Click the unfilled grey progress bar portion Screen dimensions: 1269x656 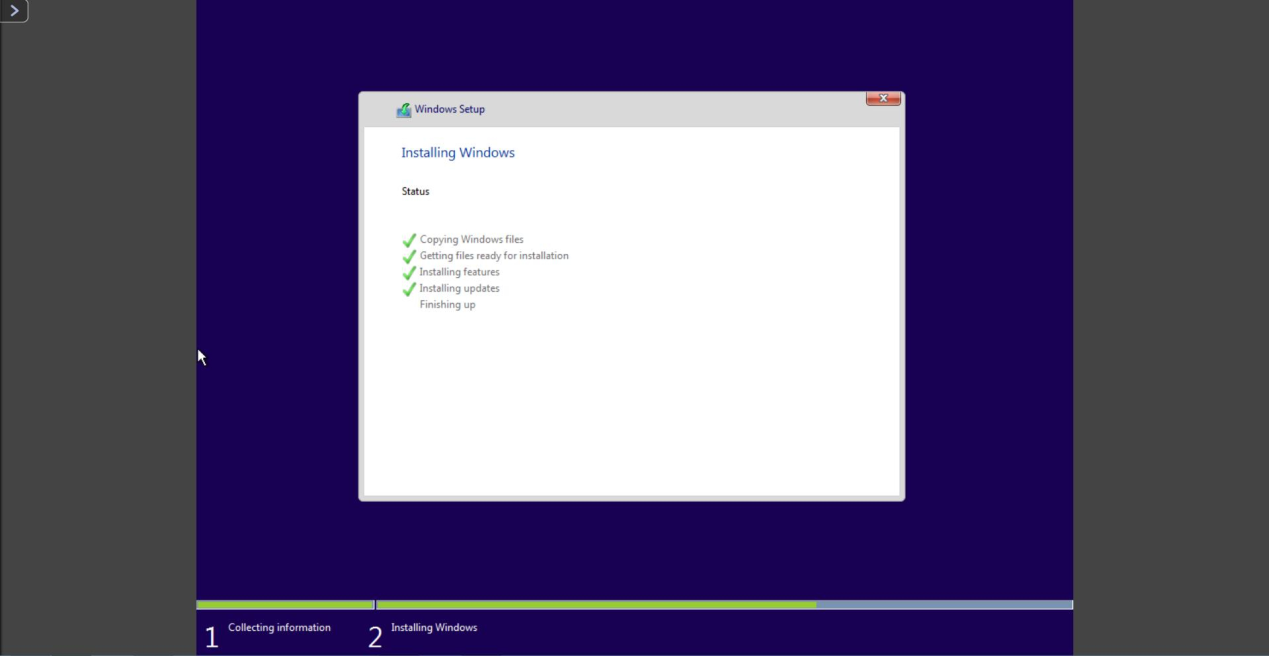tap(943, 605)
